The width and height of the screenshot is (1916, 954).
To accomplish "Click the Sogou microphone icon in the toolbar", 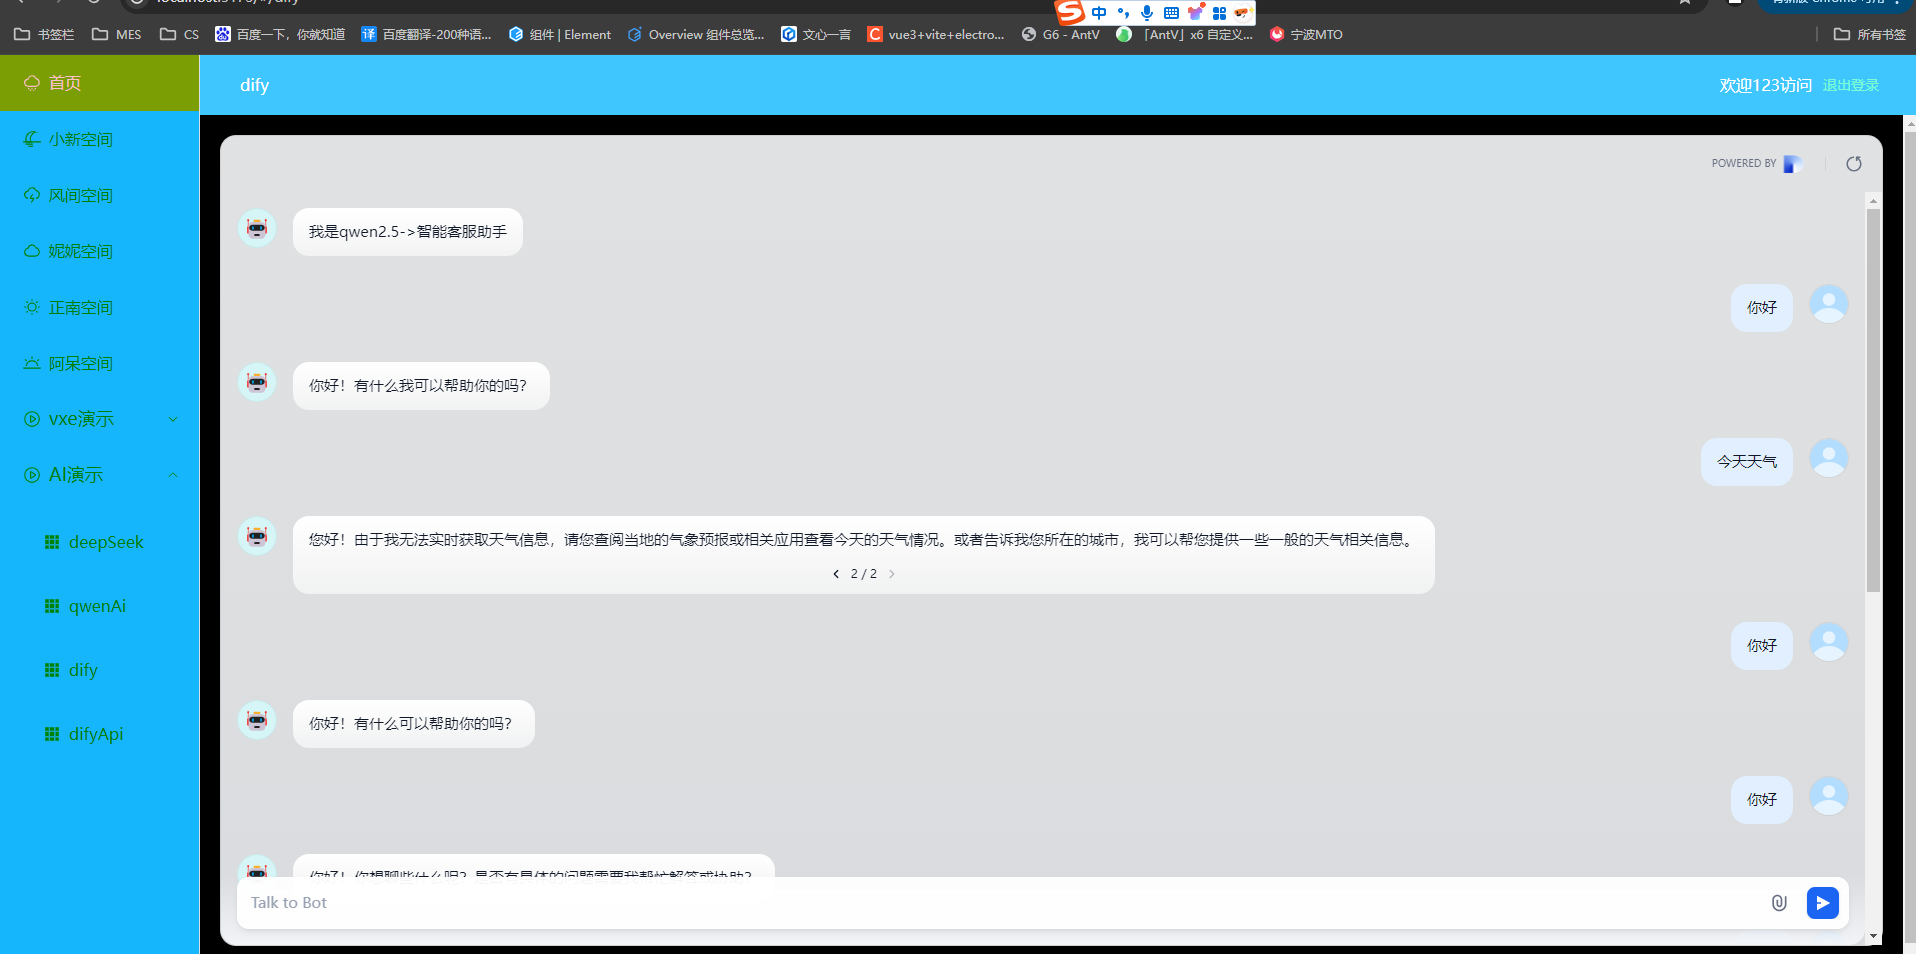I will tap(1146, 12).
